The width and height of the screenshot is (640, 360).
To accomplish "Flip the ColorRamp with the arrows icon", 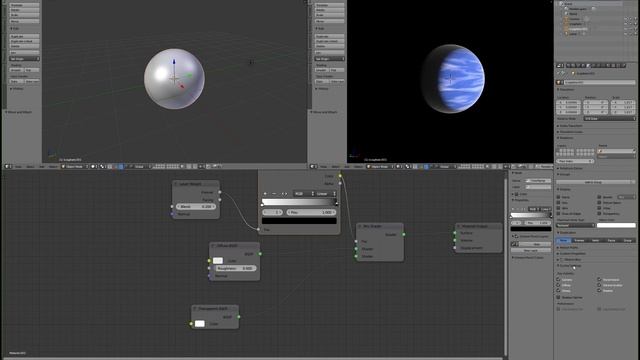I will pyautogui.click(x=284, y=193).
